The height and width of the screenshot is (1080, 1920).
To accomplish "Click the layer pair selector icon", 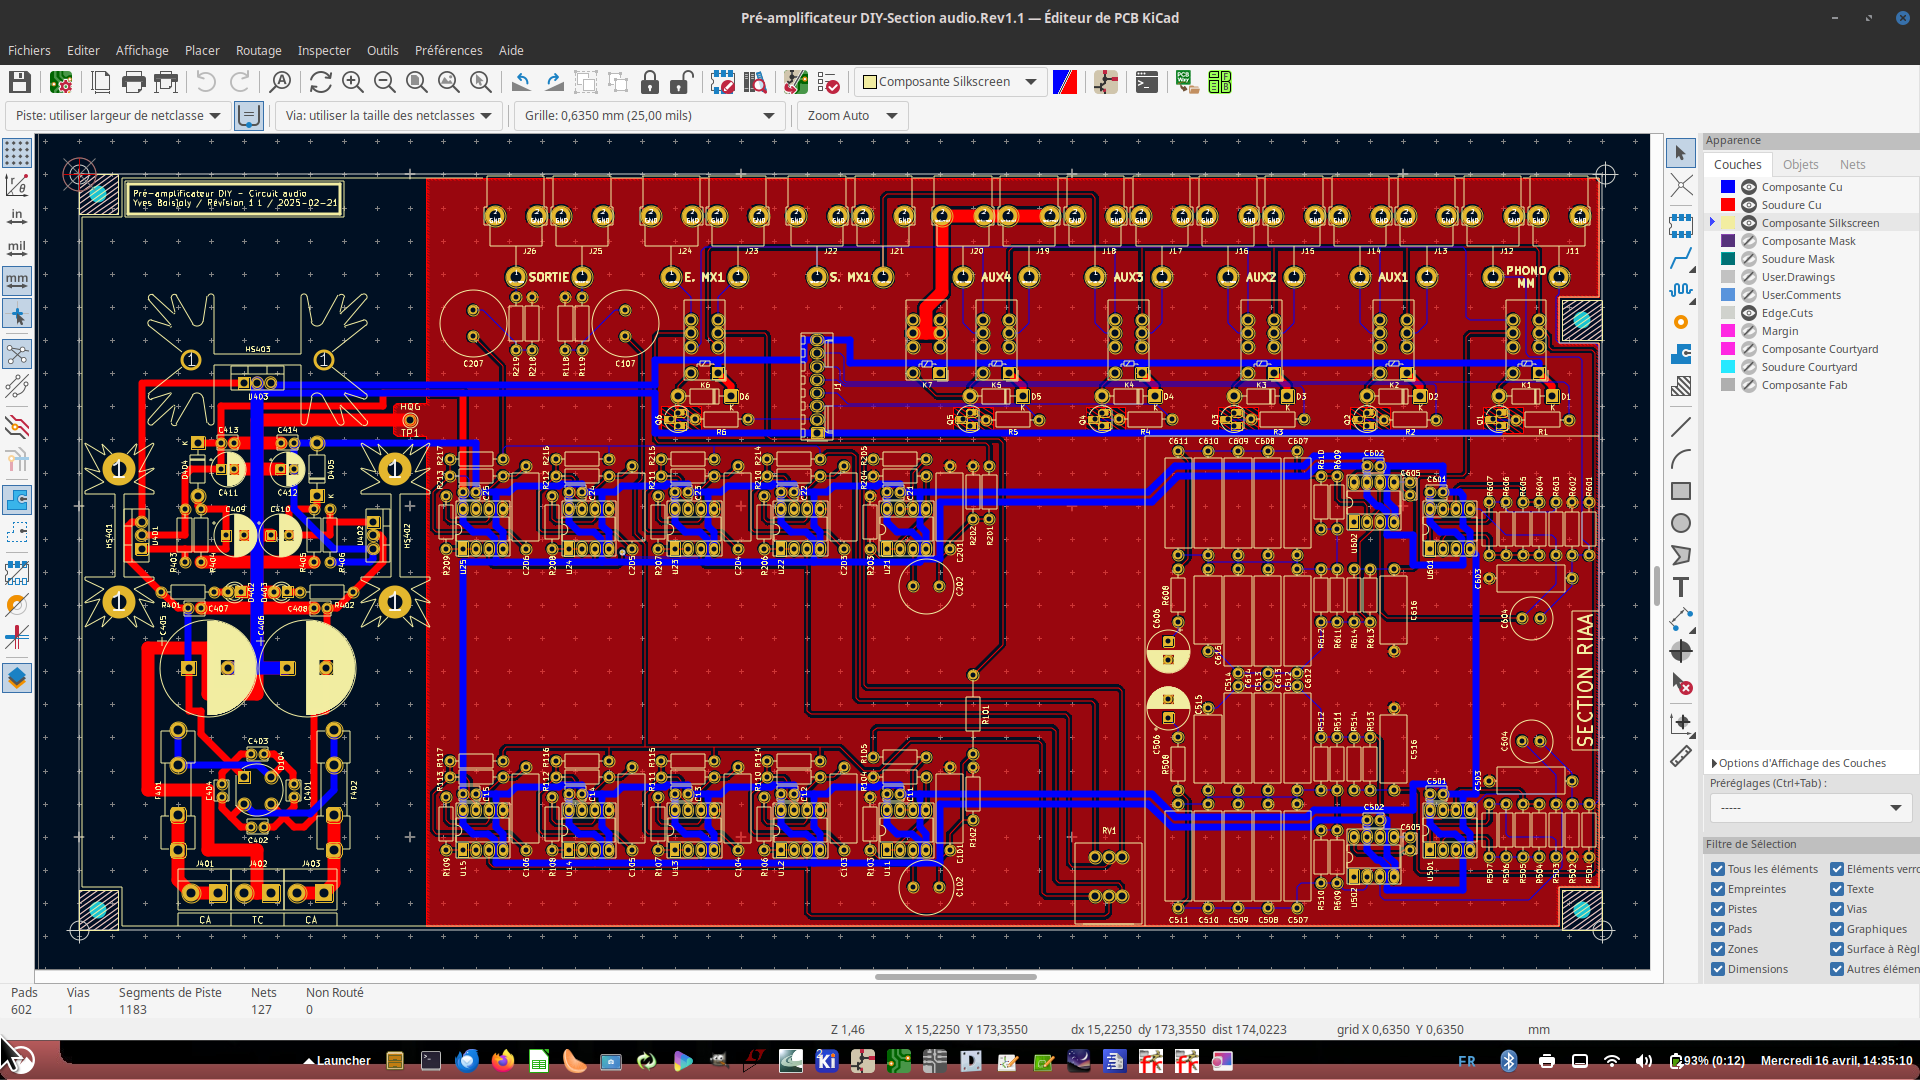I will pyautogui.click(x=1065, y=82).
